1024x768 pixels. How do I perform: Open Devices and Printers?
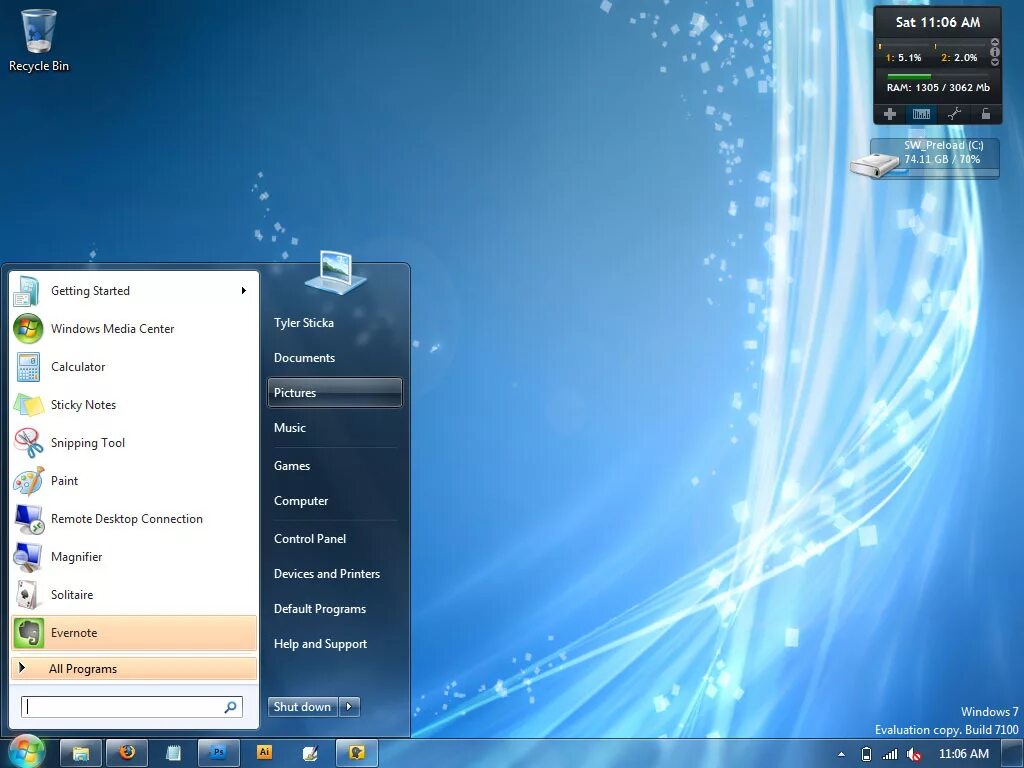334,573
